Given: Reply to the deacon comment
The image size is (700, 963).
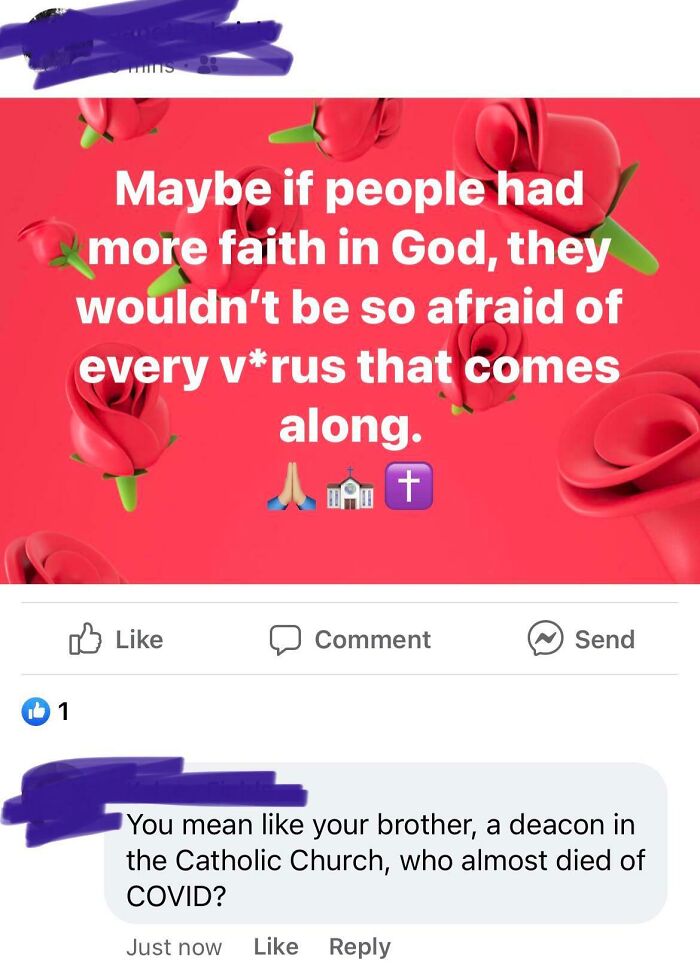Looking at the screenshot, I should (x=360, y=947).
